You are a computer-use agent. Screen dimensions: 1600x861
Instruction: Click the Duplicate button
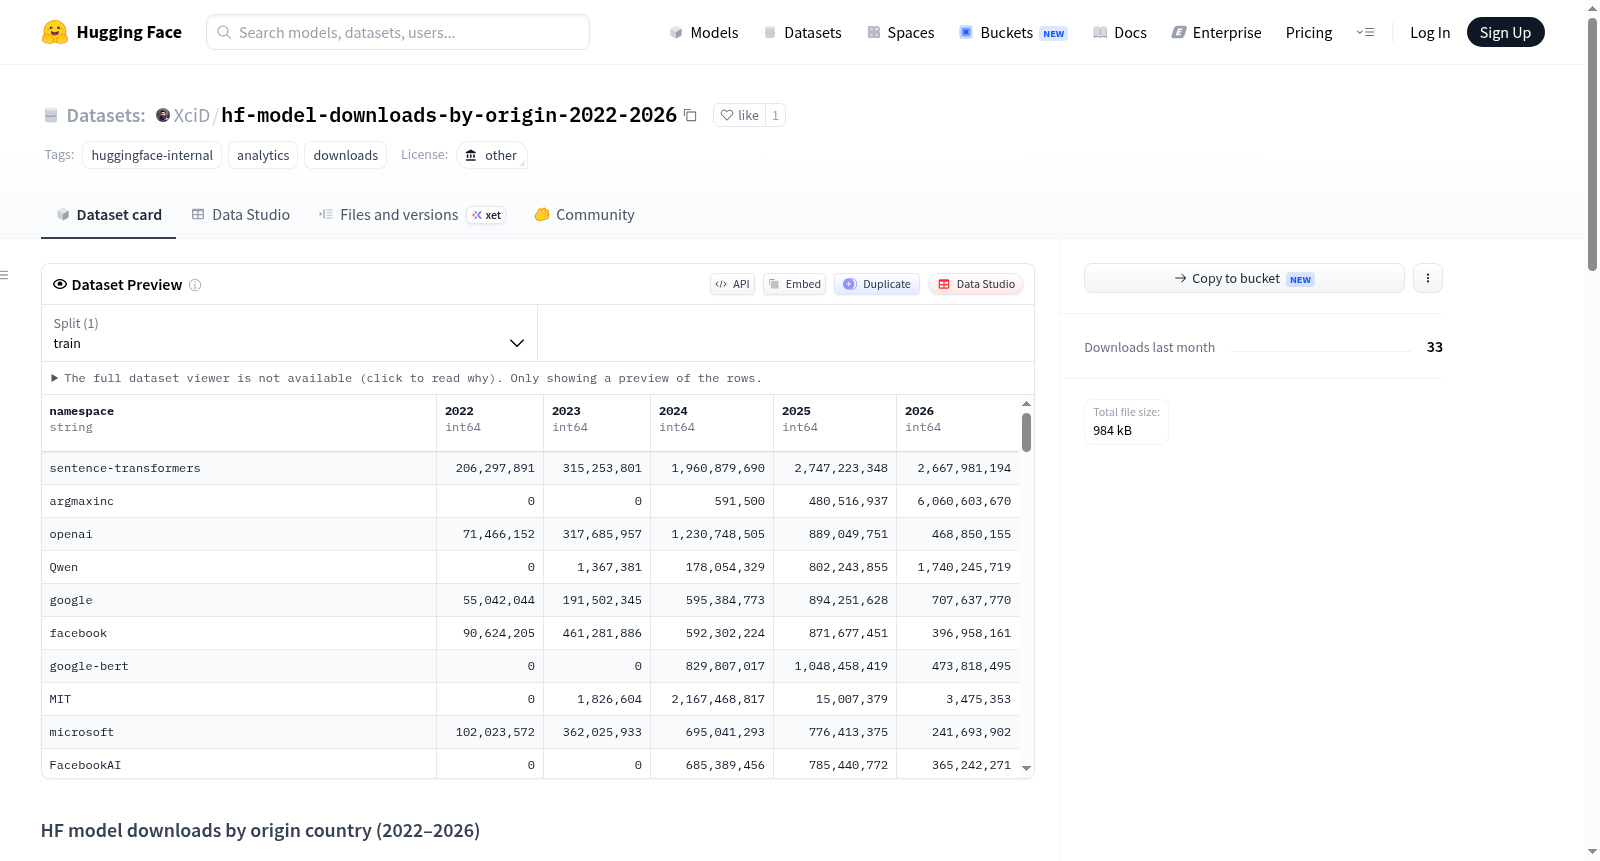click(x=877, y=284)
